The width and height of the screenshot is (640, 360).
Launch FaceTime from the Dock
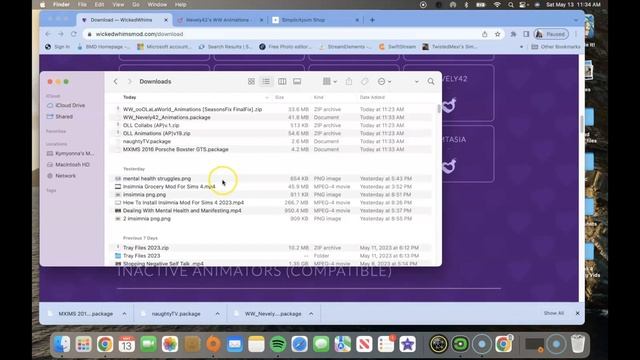click(148, 344)
